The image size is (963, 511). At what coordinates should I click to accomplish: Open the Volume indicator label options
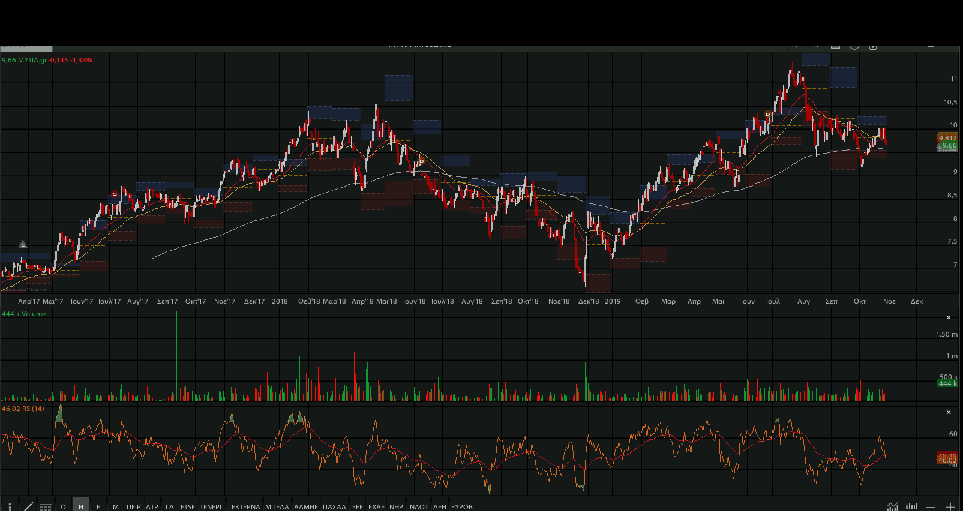pyautogui.click(x=27, y=314)
